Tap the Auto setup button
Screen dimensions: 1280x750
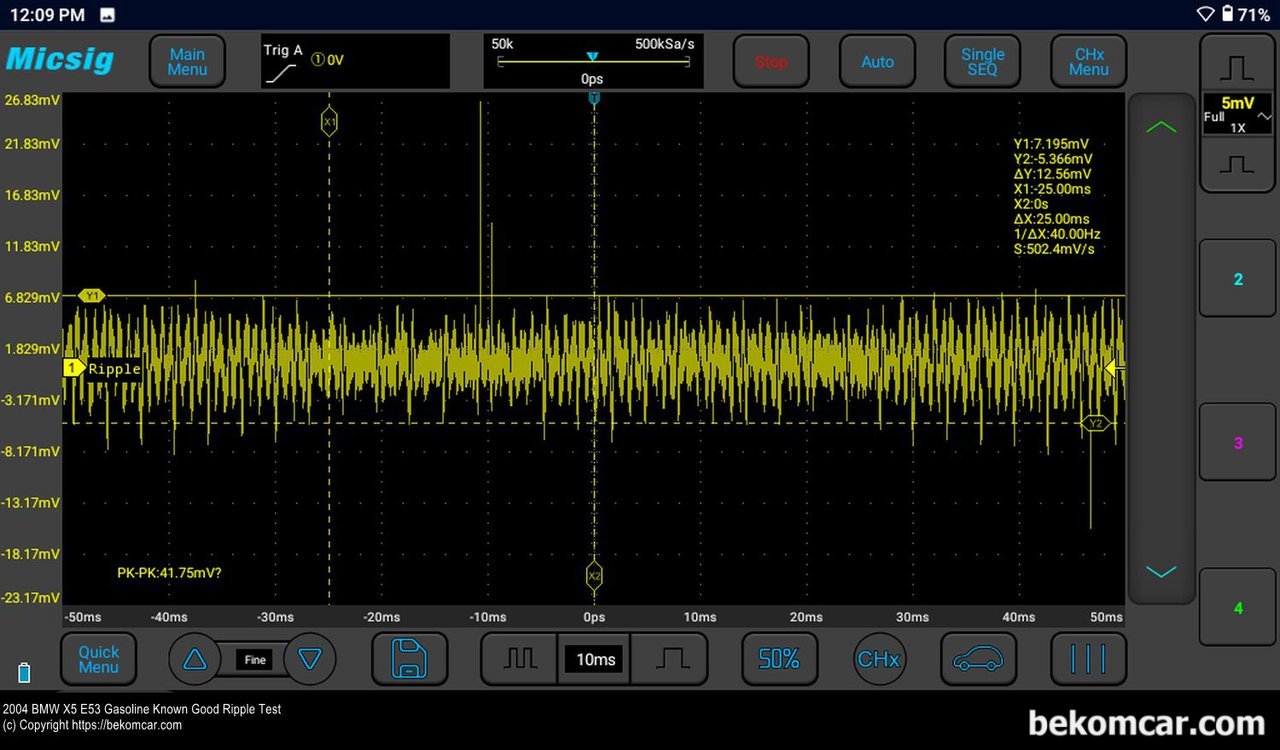(877, 62)
